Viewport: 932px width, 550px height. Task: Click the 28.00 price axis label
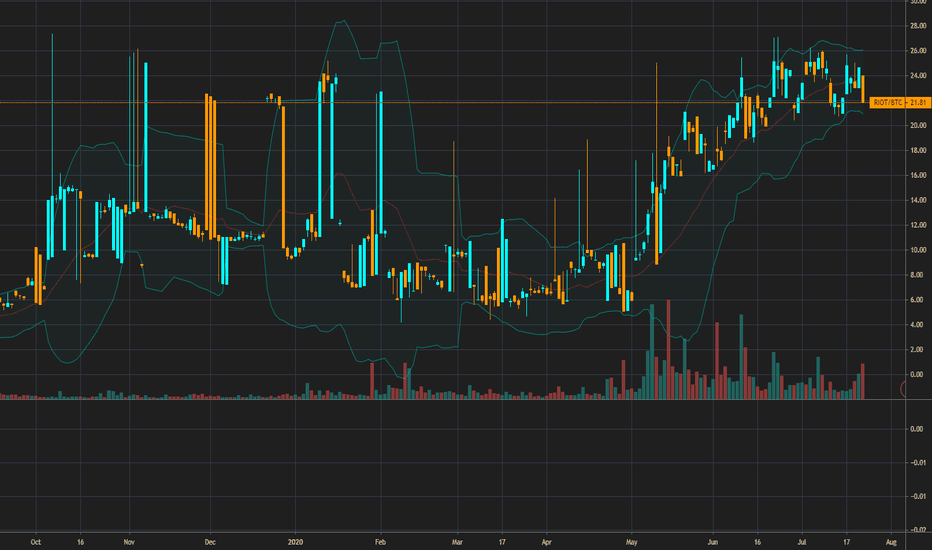click(918, 26)
